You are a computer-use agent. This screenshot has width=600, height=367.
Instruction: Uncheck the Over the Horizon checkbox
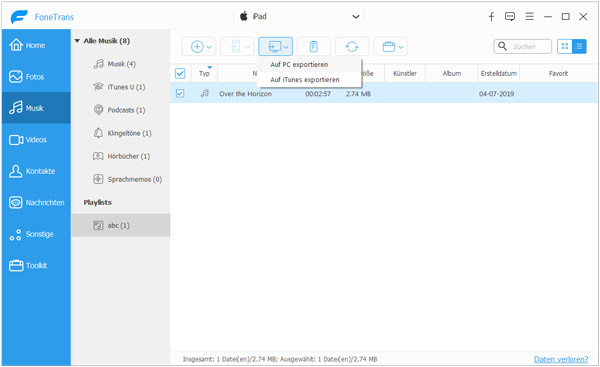tap(180, 93)
